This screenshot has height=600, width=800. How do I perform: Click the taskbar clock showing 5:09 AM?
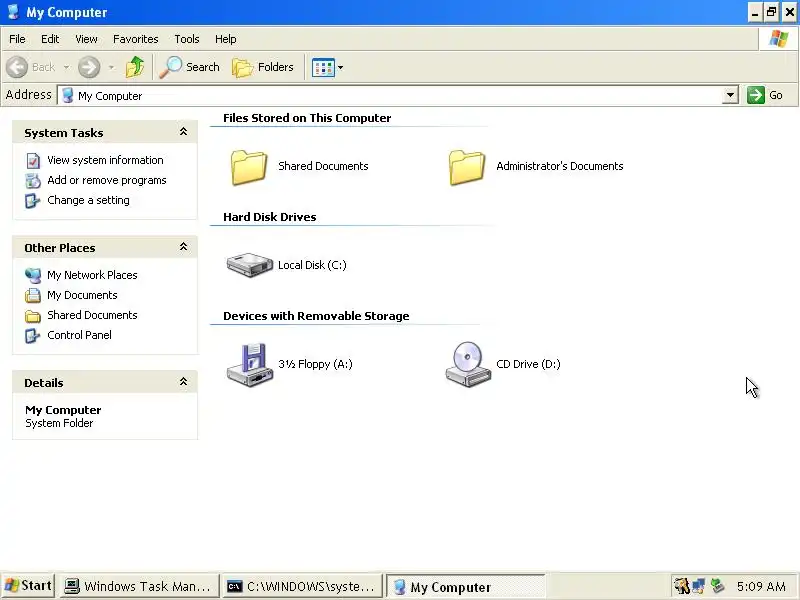(x=761, y=586)
